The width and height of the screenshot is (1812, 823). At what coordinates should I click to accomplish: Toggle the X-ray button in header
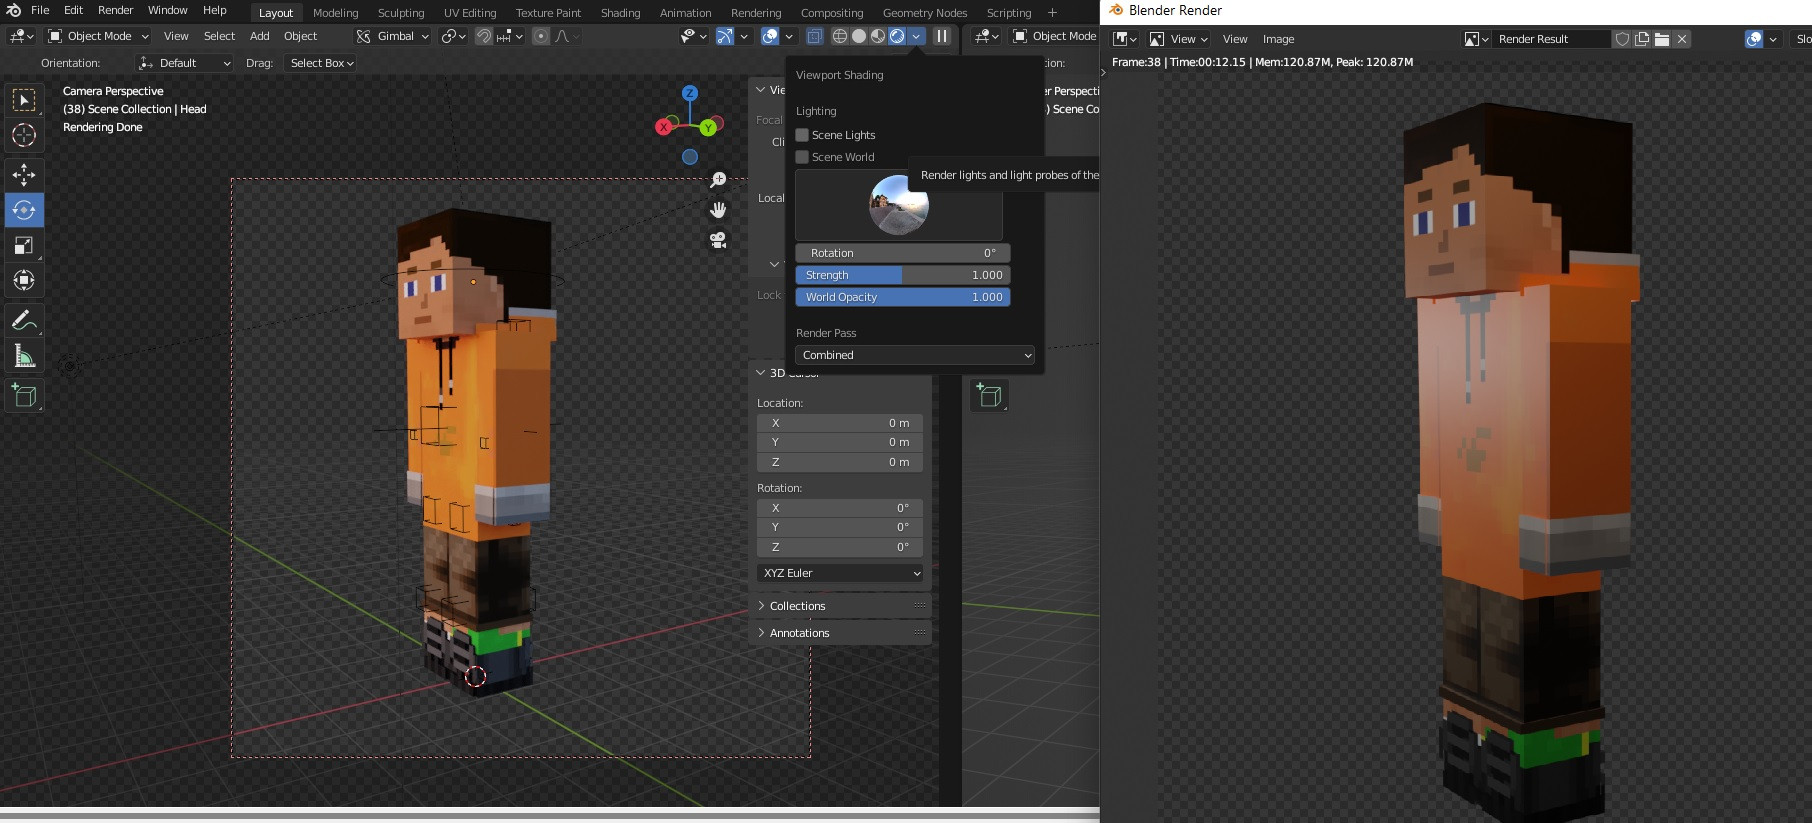tap(815, 36)
